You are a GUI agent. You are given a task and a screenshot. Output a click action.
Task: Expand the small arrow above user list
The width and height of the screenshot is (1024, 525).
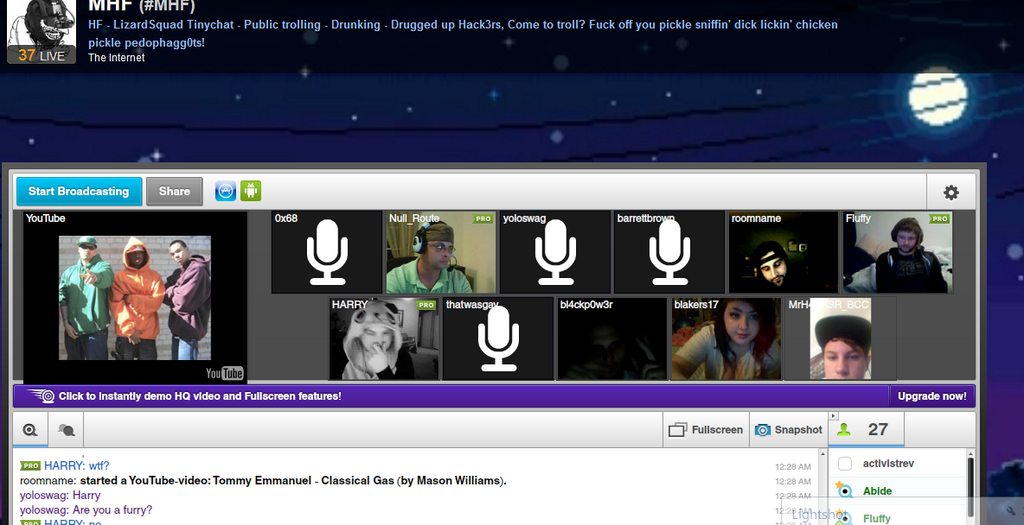click(x=833, y=415)
